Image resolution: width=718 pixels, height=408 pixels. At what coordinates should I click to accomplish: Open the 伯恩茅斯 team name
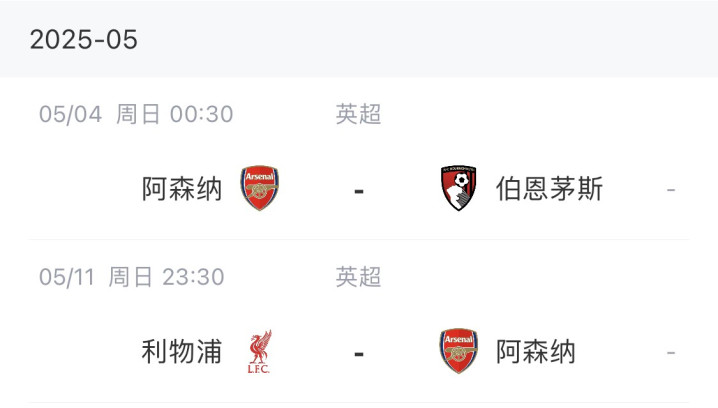pos(549,188)
